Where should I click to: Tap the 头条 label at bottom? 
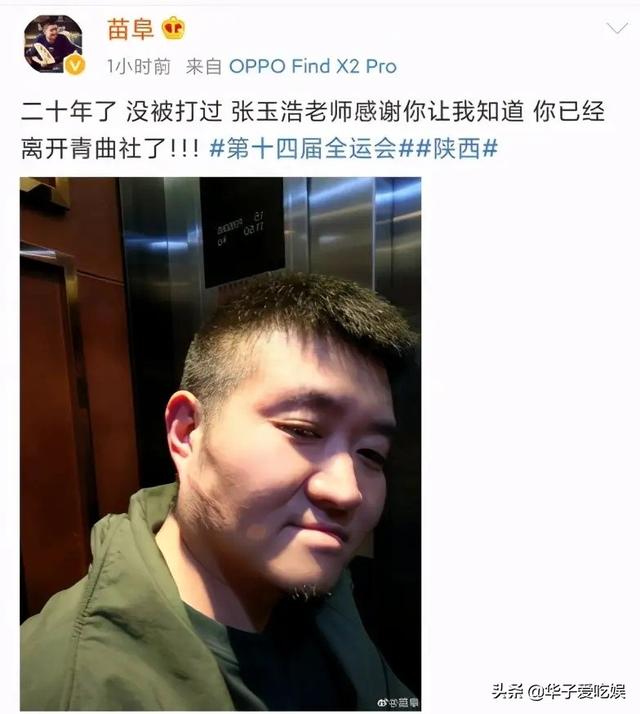(x=508, y=691)
